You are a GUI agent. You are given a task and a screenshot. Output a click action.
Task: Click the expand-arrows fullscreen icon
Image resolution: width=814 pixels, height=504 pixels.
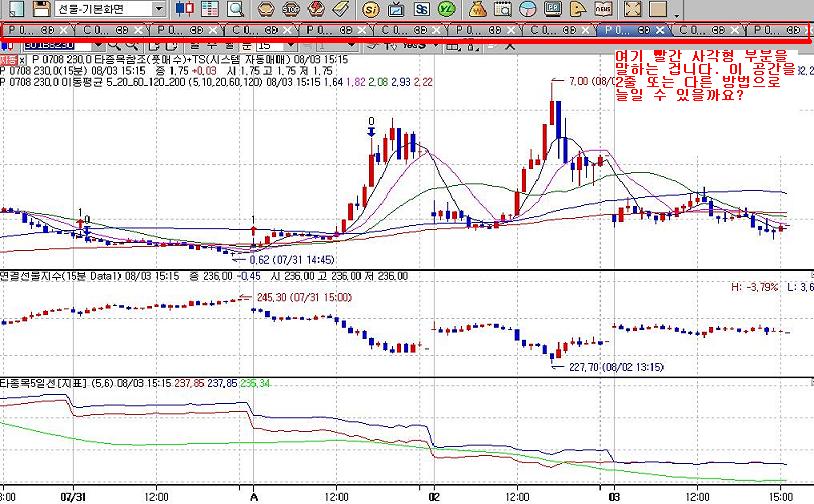[x=632, y=9]
